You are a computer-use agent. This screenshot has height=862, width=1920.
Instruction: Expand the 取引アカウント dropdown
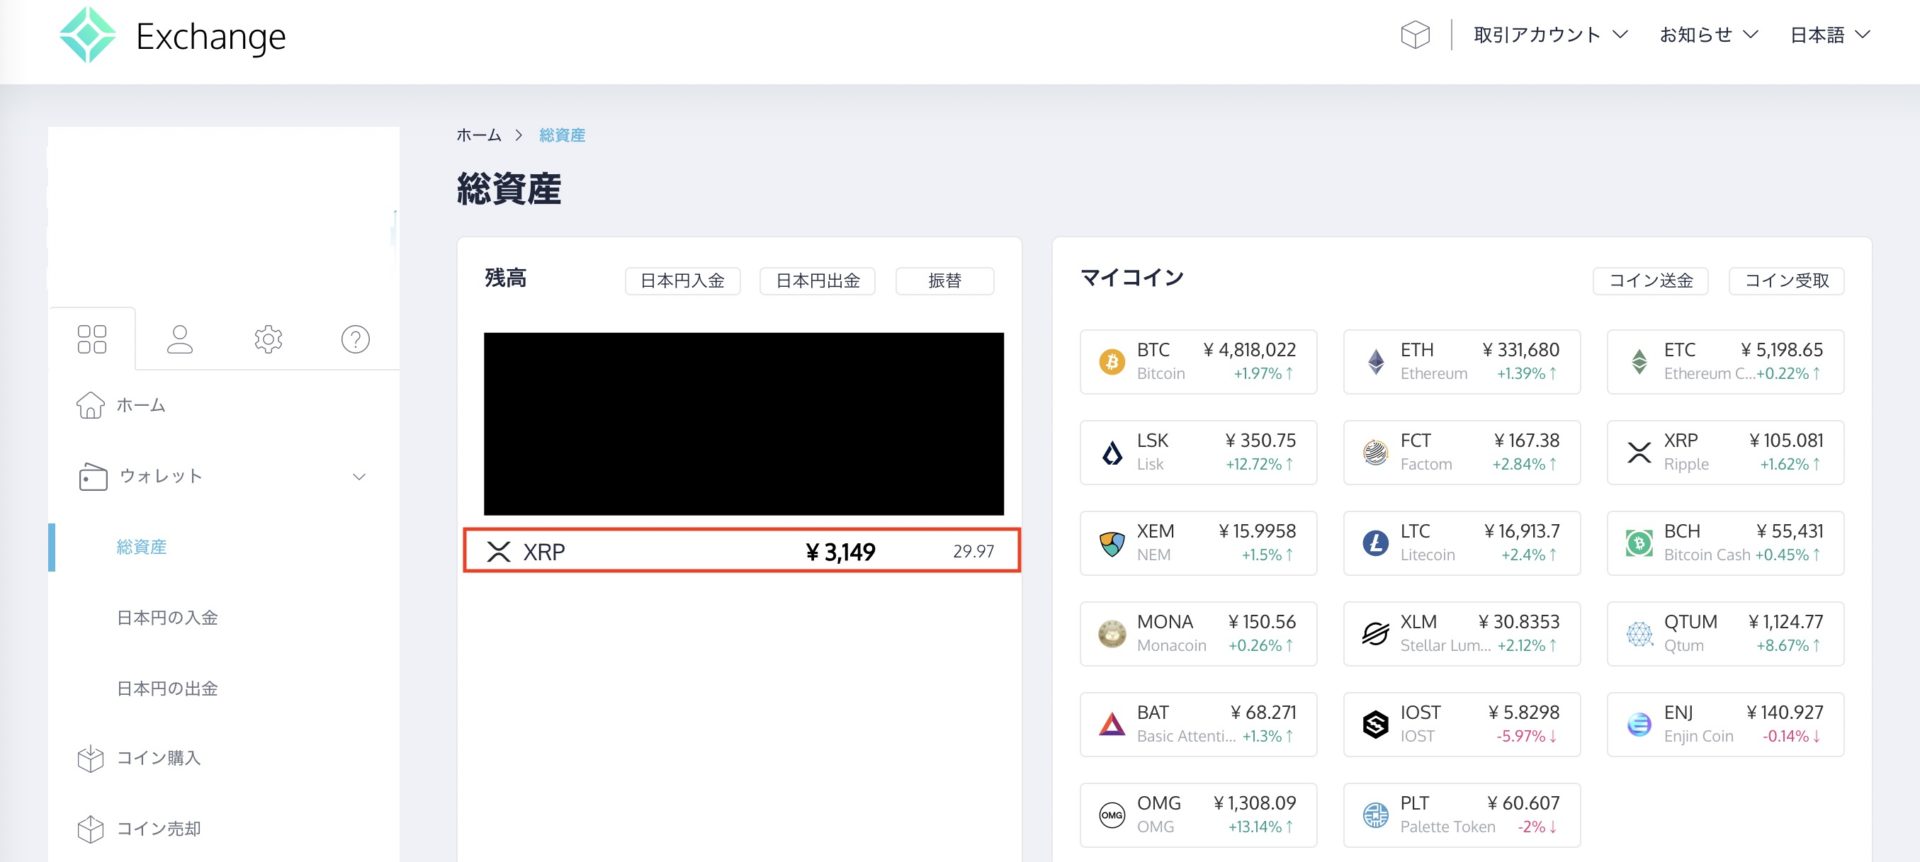click(1550, 35)
